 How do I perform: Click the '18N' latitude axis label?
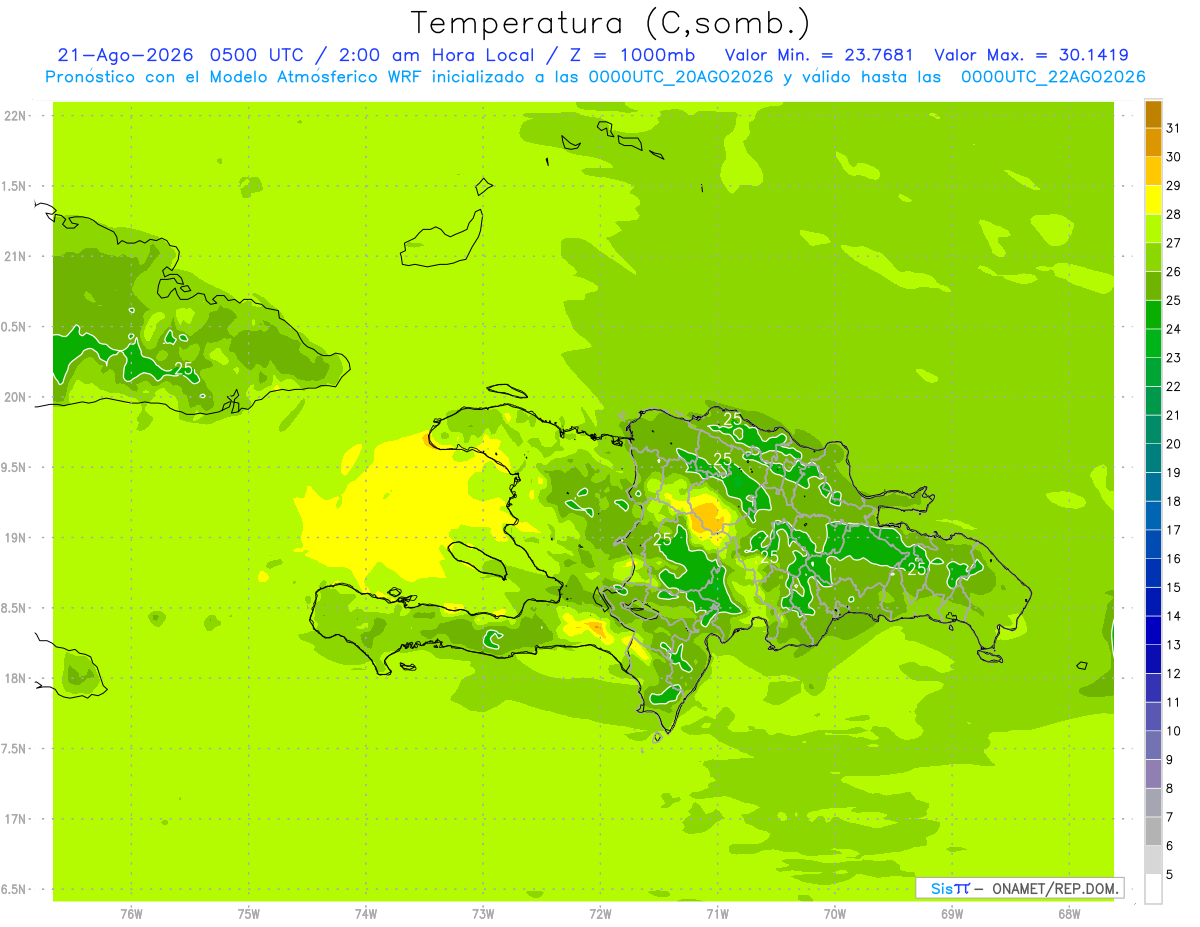14,678
